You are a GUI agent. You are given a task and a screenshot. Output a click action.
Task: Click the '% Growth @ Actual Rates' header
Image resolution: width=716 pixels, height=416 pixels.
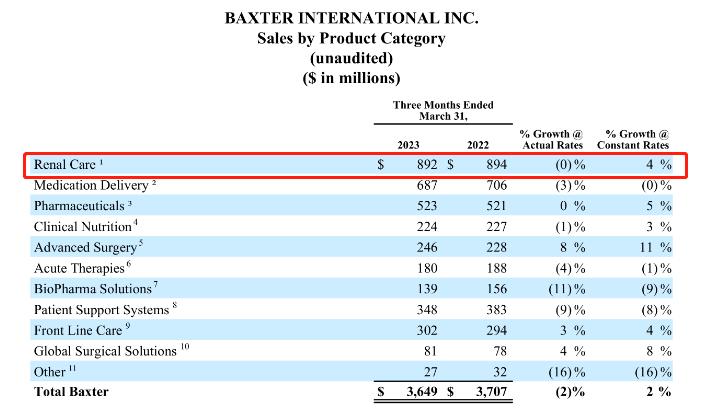552,140
